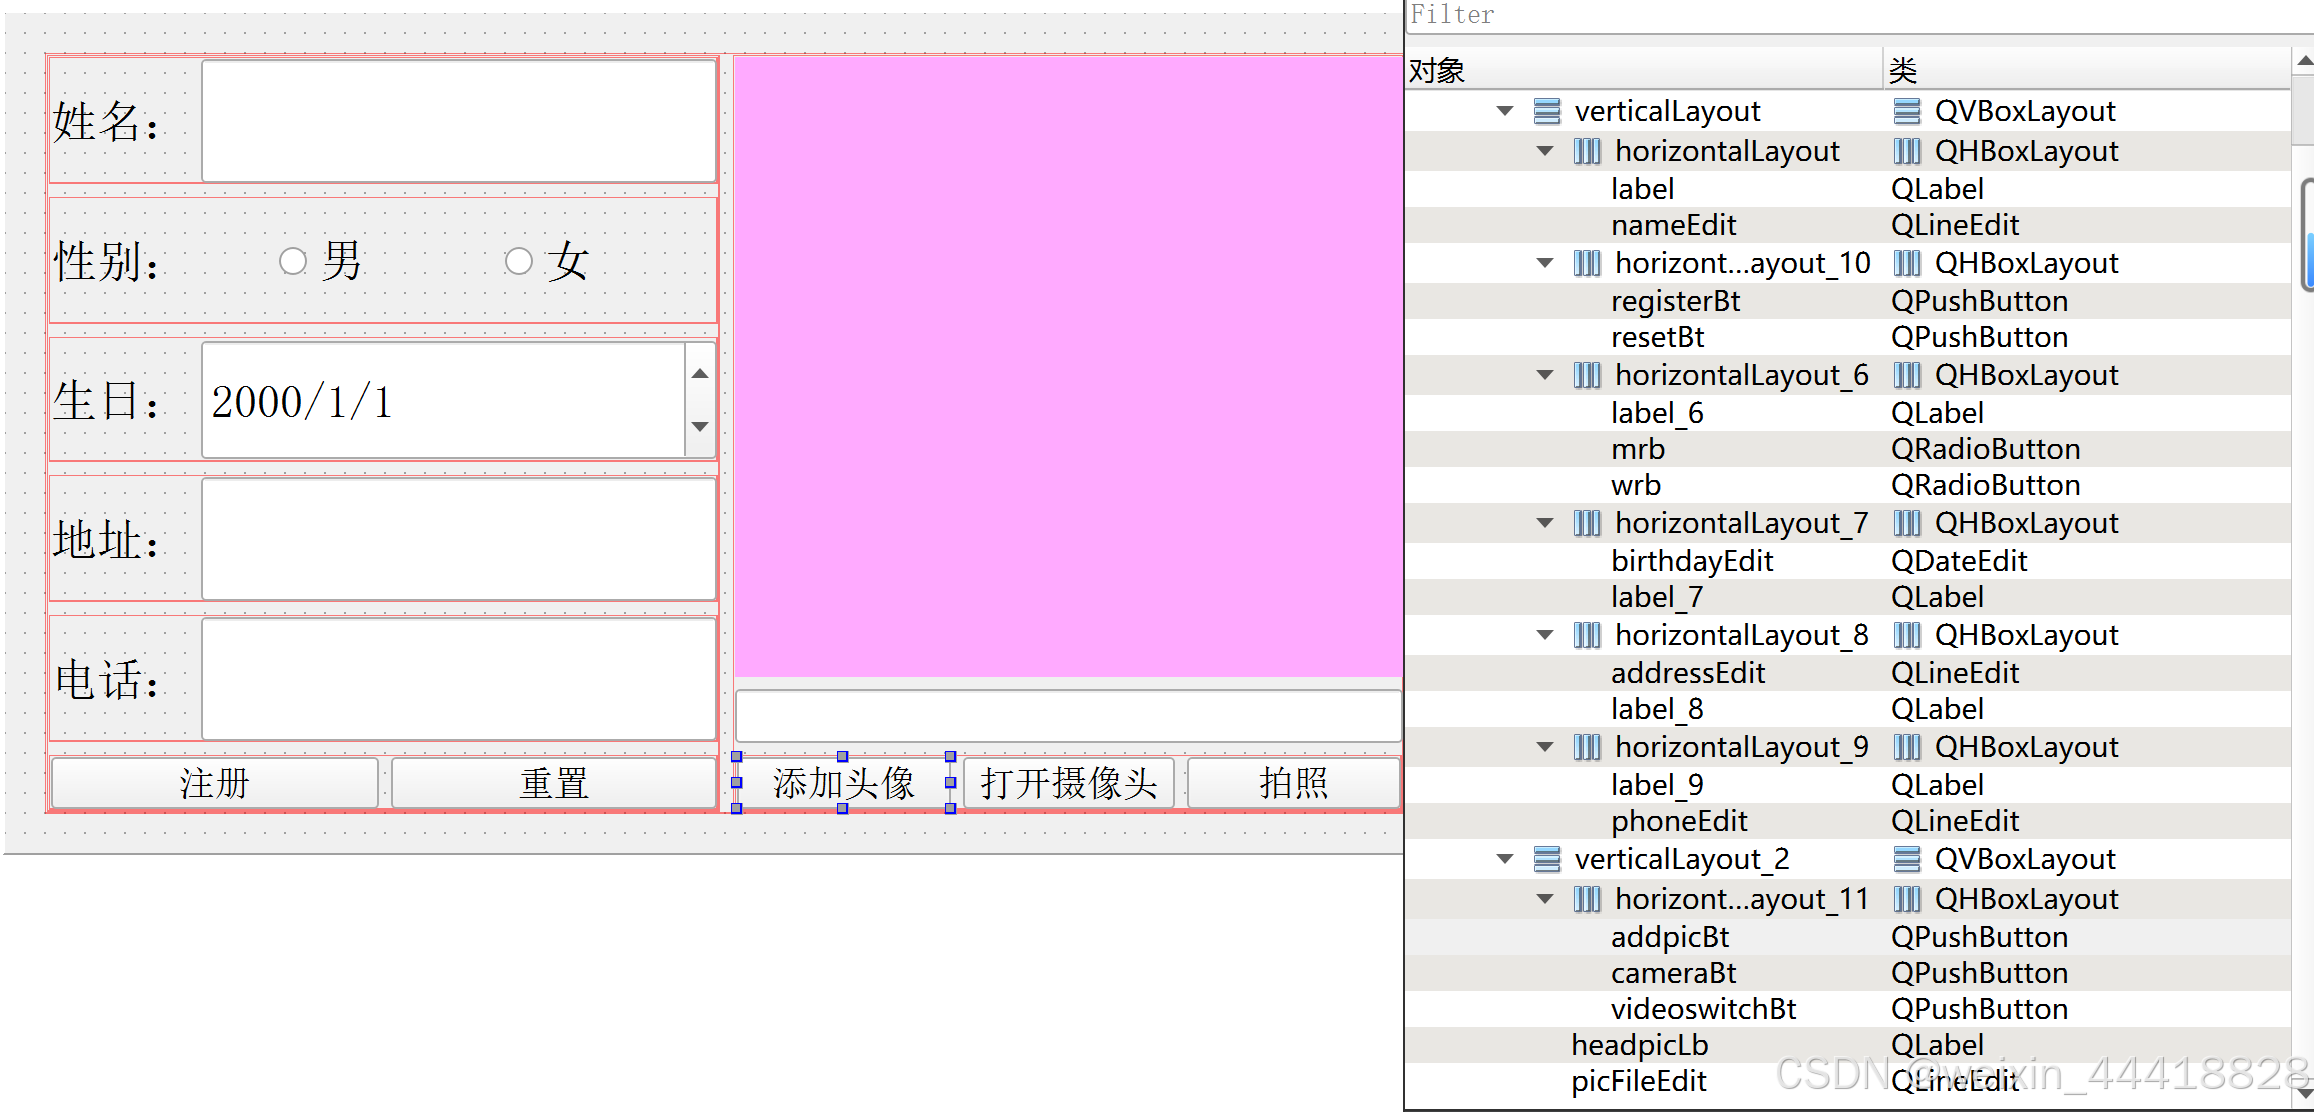This screenshot has width=2314, height=1112.
Task: Click the verticalLayout QVBoxLayout icon
Action: click(1546, 111)
